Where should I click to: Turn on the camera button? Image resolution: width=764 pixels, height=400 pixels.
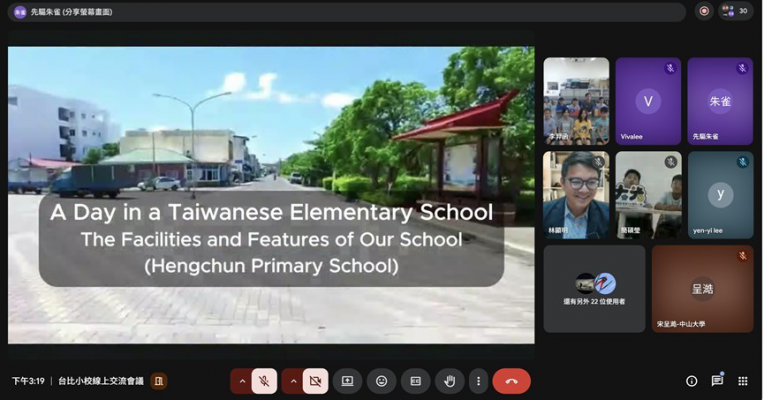(x=315, y=381)
